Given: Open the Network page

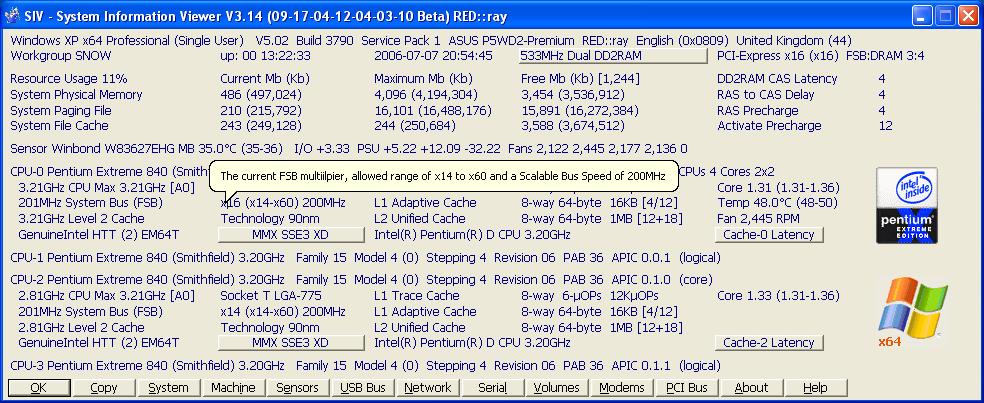Looking at the screenshot, I should pyautogui.click(x=428, y=388).
